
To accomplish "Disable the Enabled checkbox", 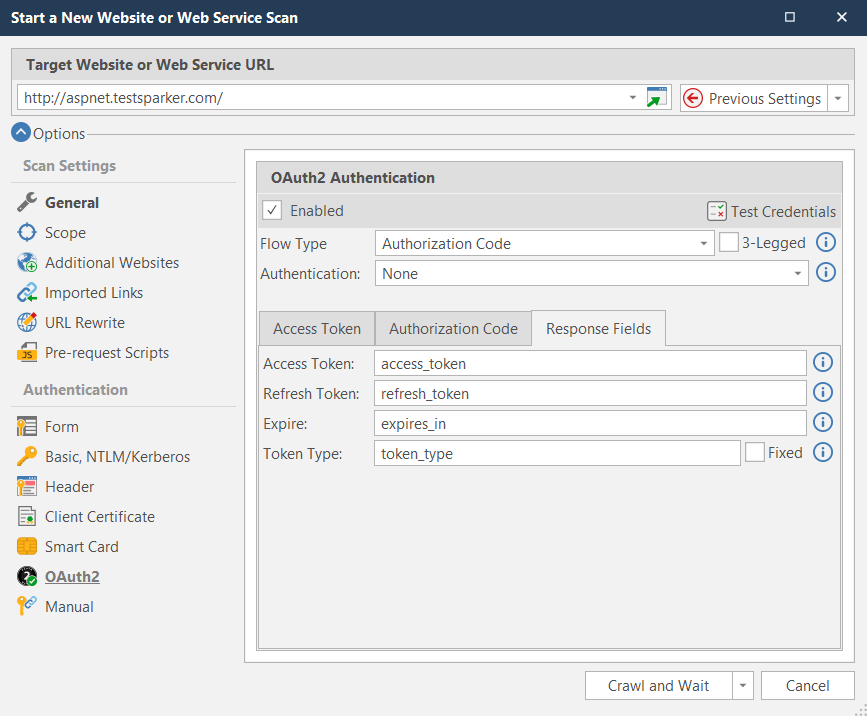I will (272, 210).
